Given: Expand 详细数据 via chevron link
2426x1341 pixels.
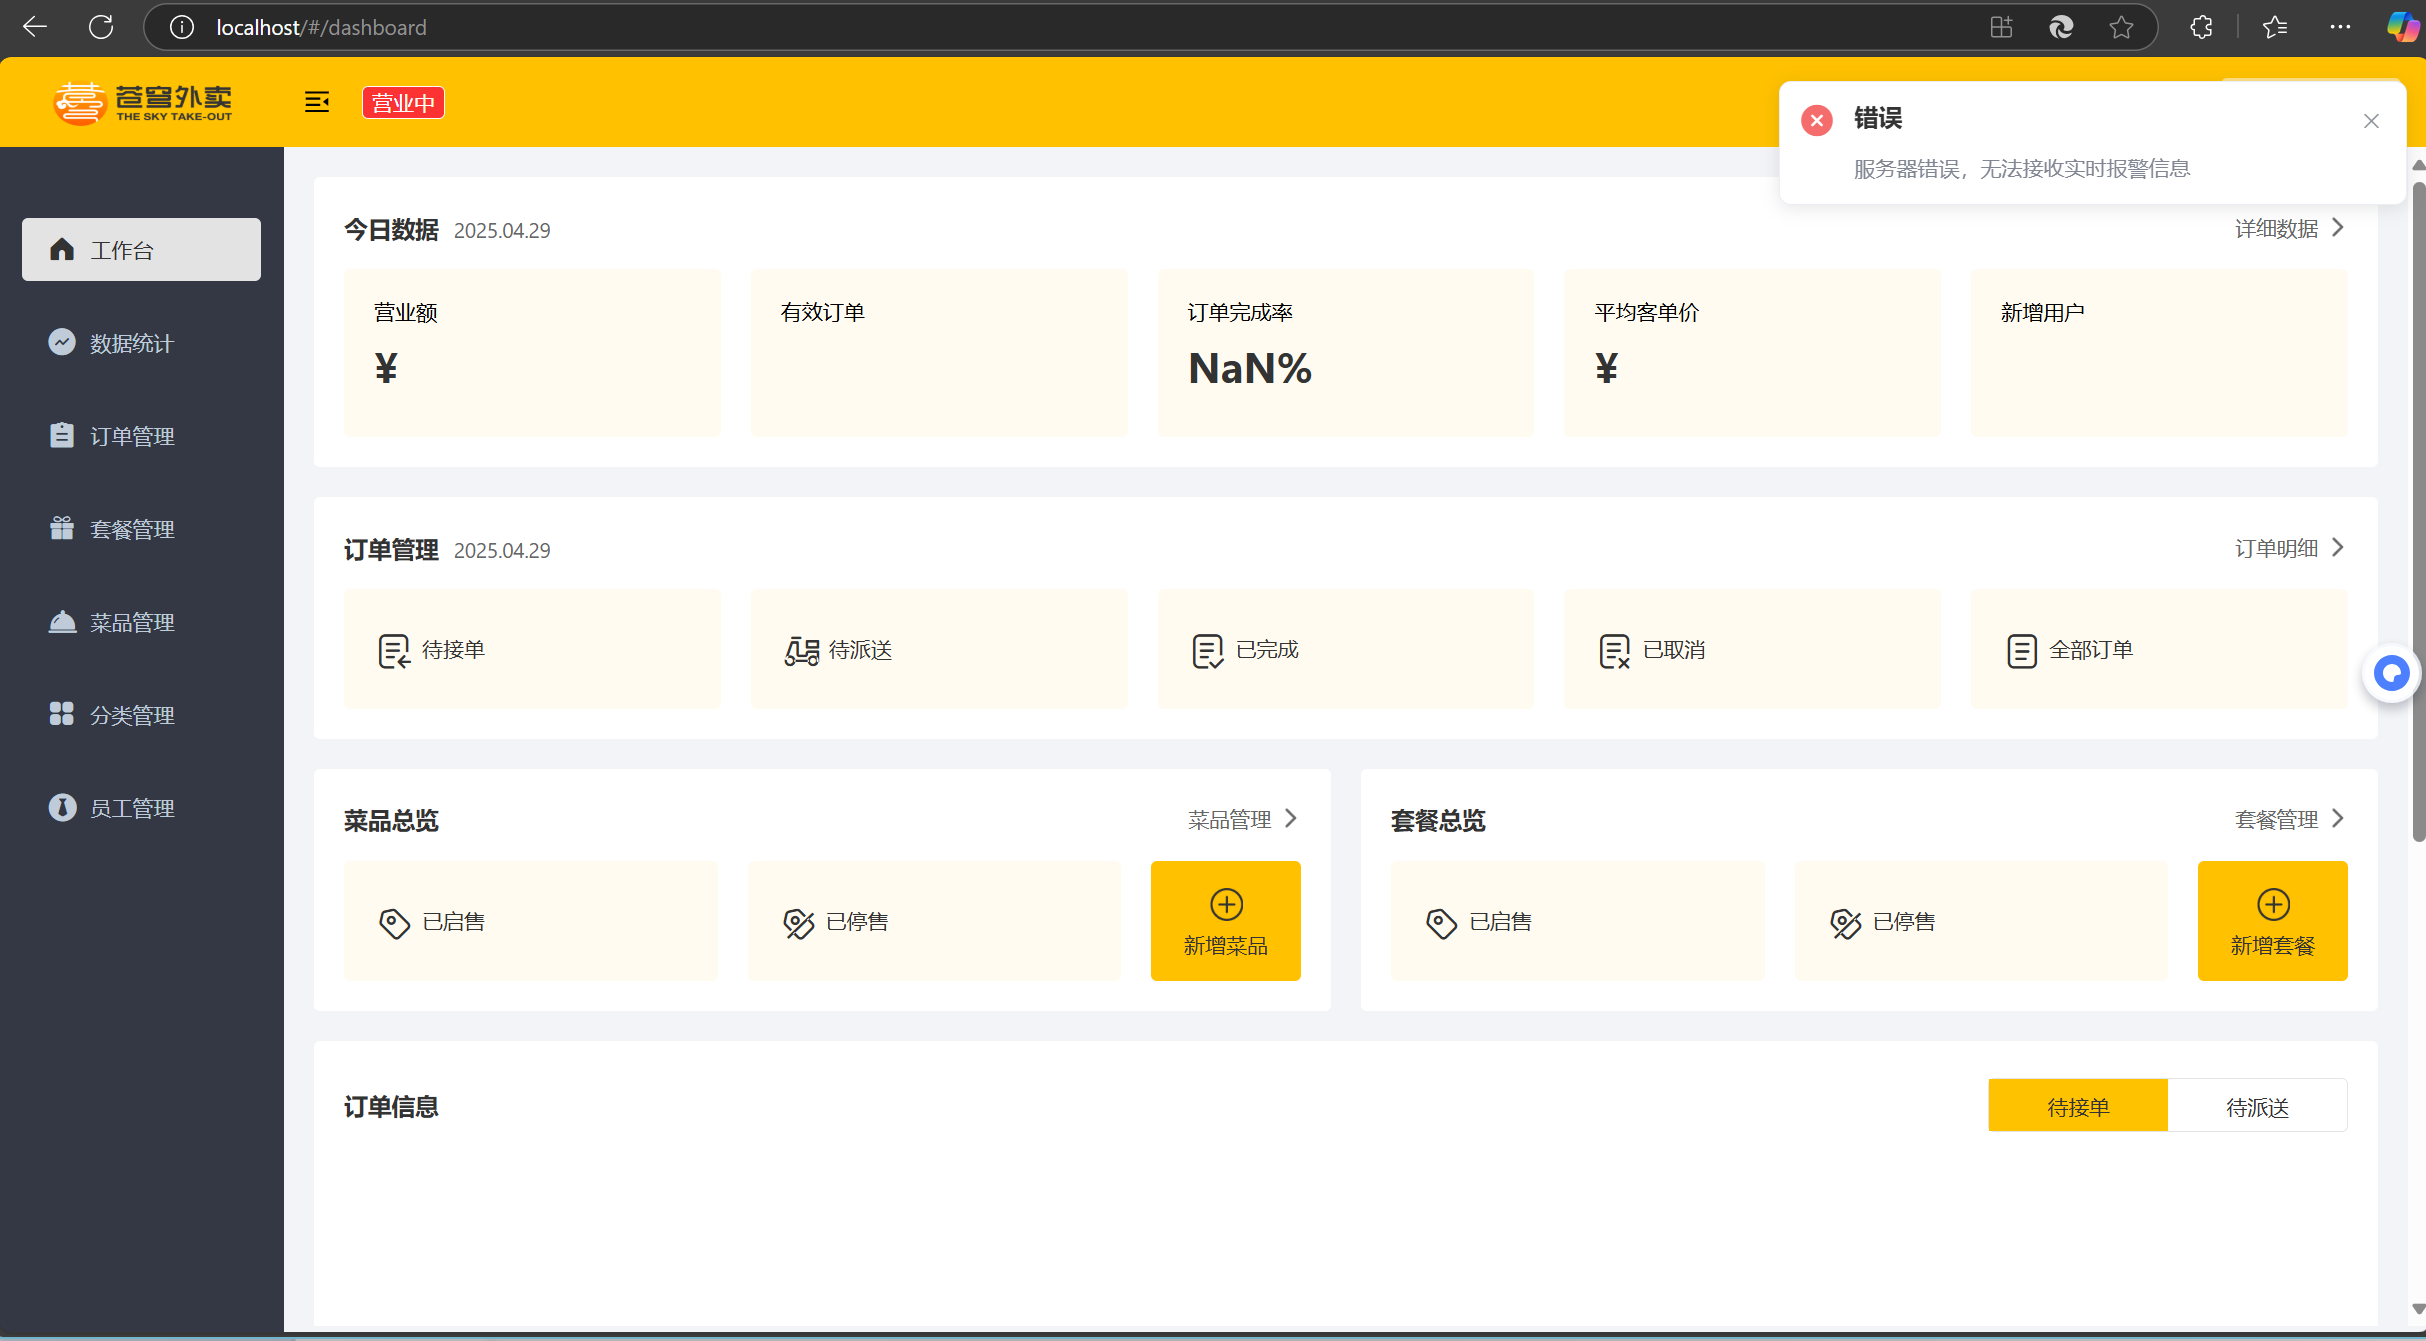Looking at the screenshot, I should 2289,229.
